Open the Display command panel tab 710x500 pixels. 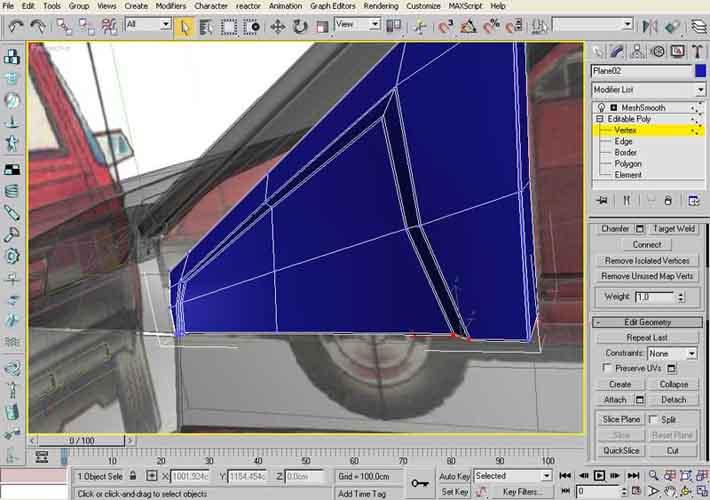677,50
